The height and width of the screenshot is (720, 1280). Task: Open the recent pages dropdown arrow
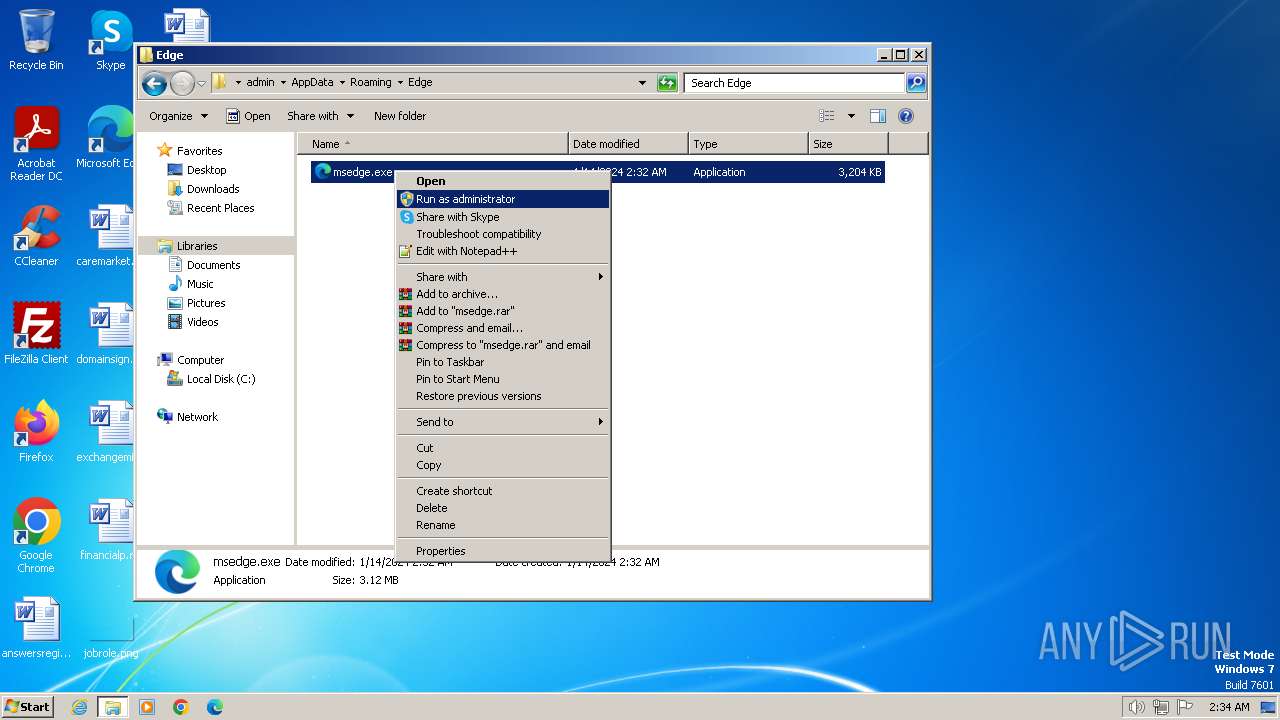201,83
